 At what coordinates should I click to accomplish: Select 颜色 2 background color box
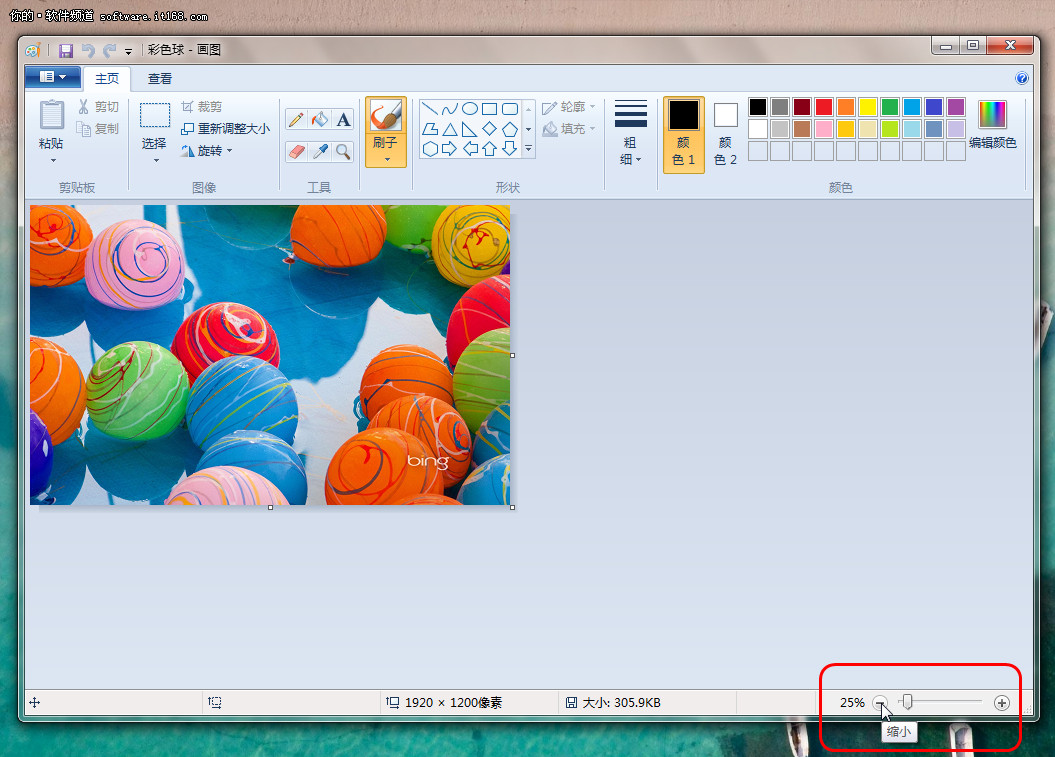pos(725,135)
